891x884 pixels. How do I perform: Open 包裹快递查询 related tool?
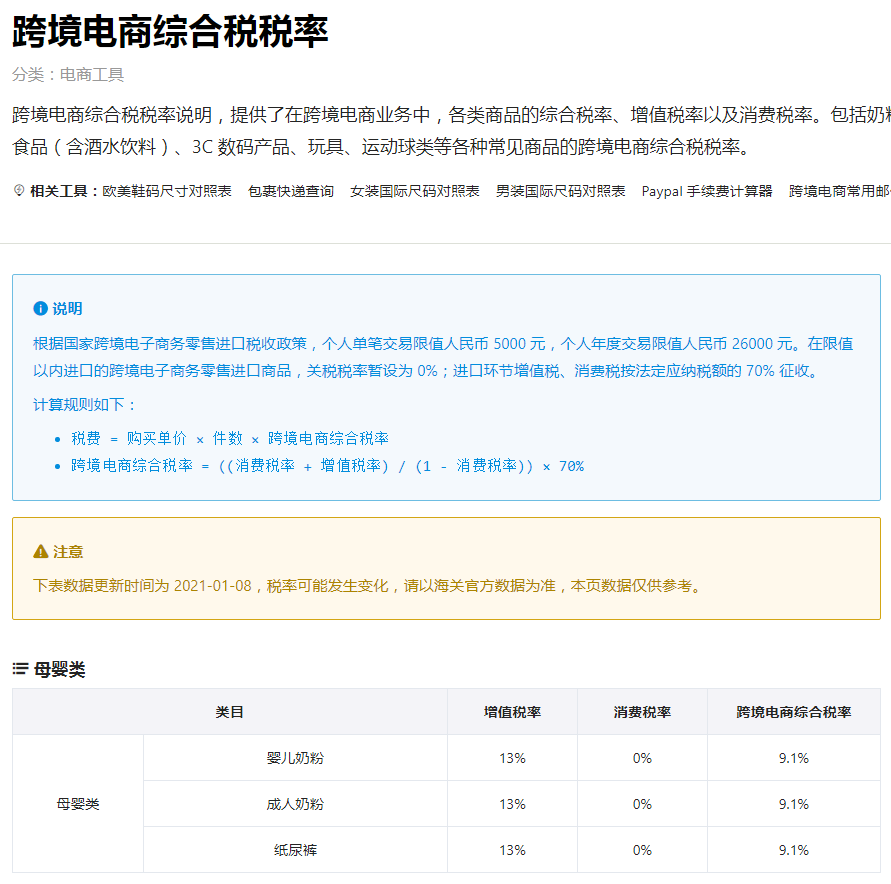coord(291,191)
